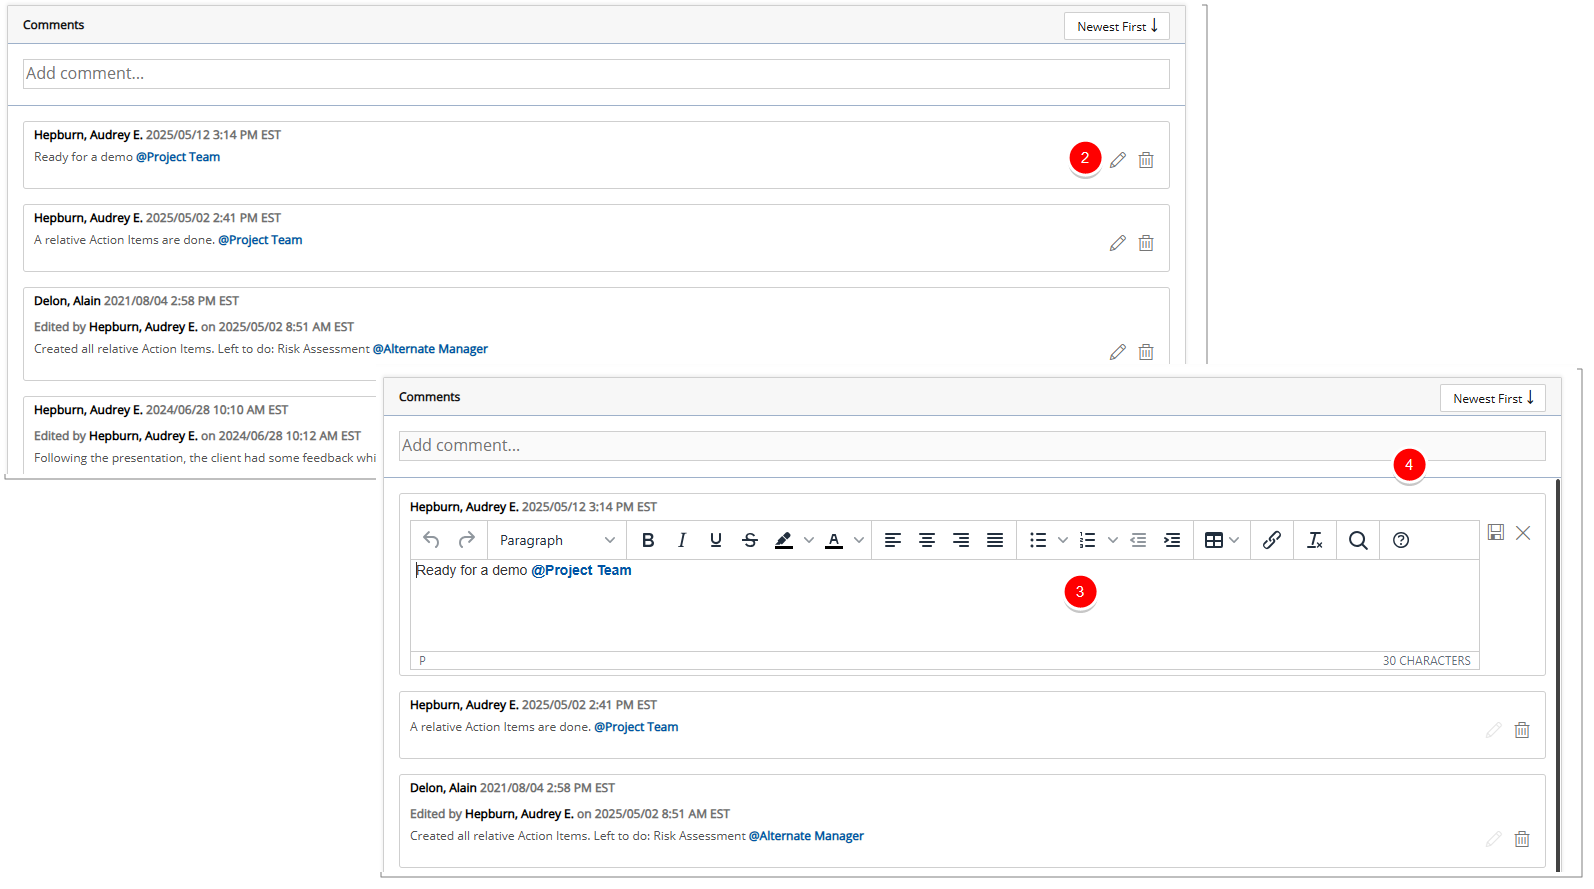Screen dimensions: 1594x889
Task: Open text color dropdown arrow
Action: 858,540
